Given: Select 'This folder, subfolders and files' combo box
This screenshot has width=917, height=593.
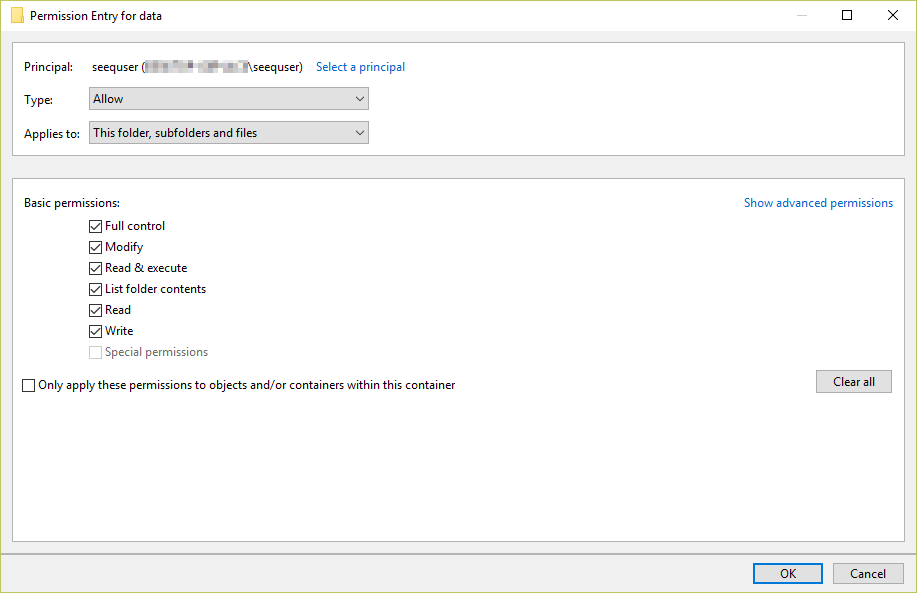Looking at the screenshot, I should 228,132.
